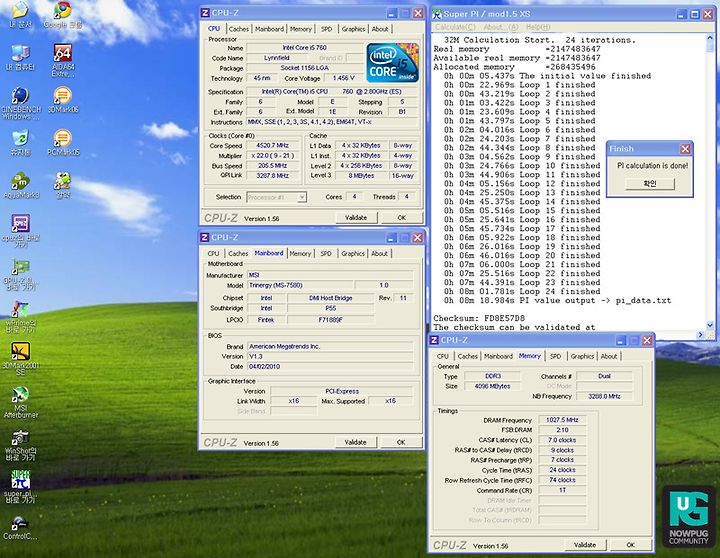Click Validate in the top CPU-Z window
Screen dimensions: 720x558
[356, 218]
